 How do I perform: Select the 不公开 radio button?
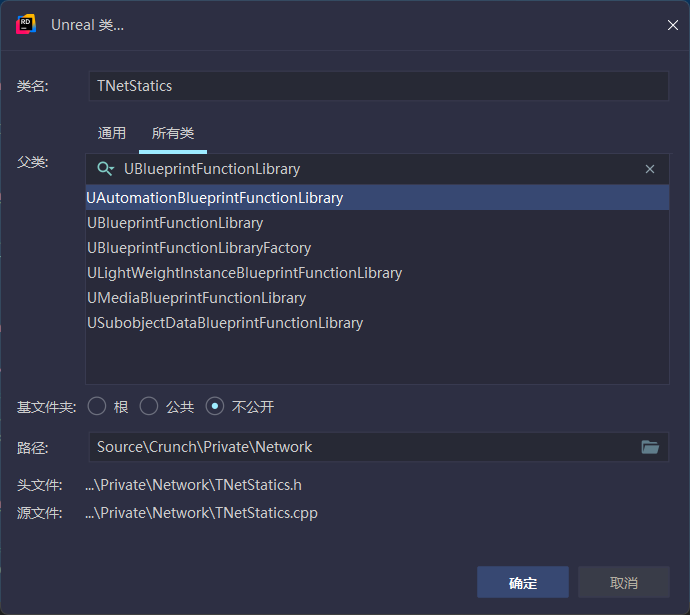coord(215,406)
